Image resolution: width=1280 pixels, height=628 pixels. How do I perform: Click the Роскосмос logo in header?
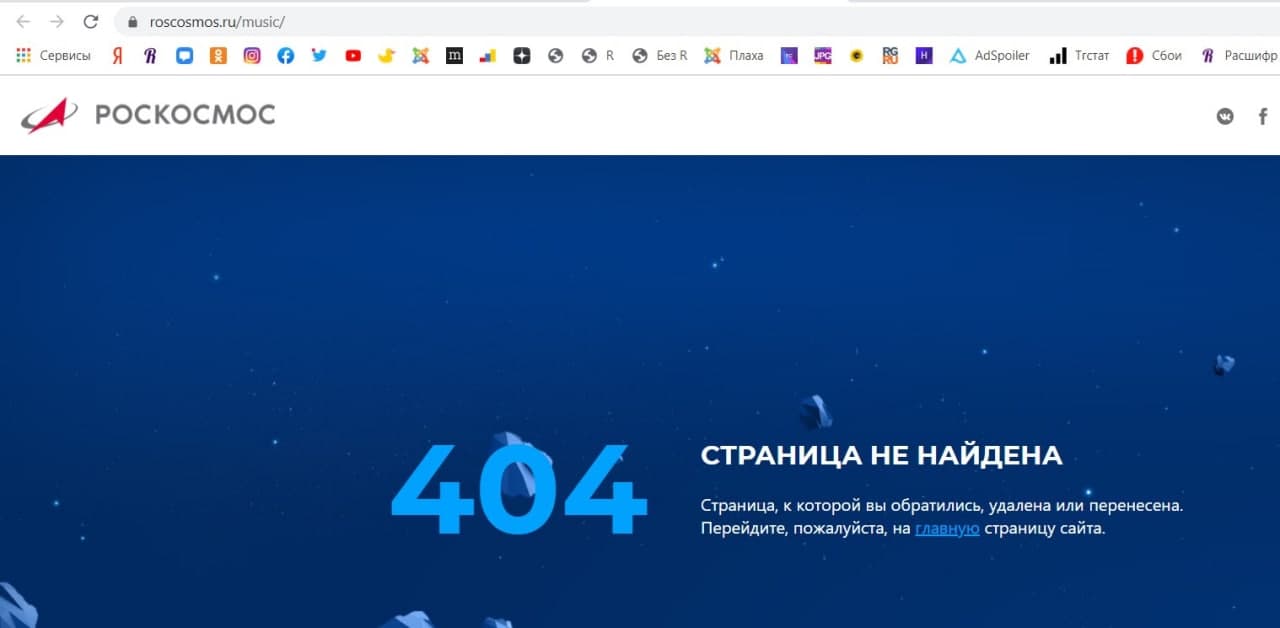(x=148, y=115)
